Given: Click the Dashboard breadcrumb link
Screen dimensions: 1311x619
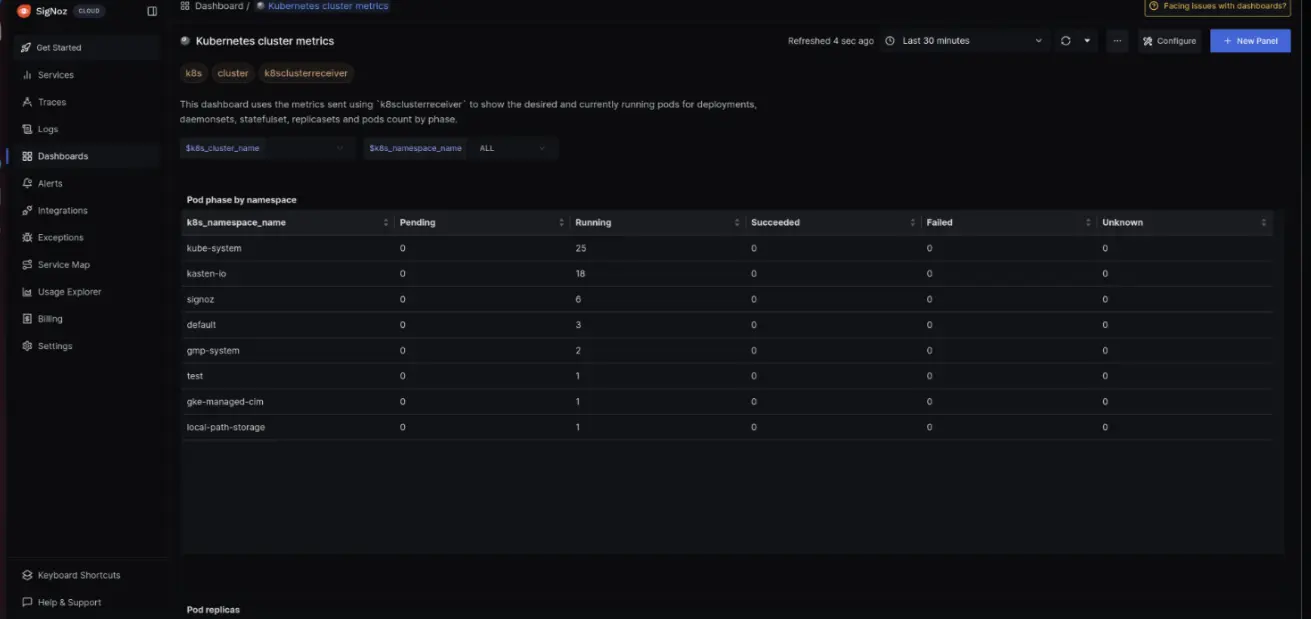Looking at the screenshot, I should click(218, 6).
